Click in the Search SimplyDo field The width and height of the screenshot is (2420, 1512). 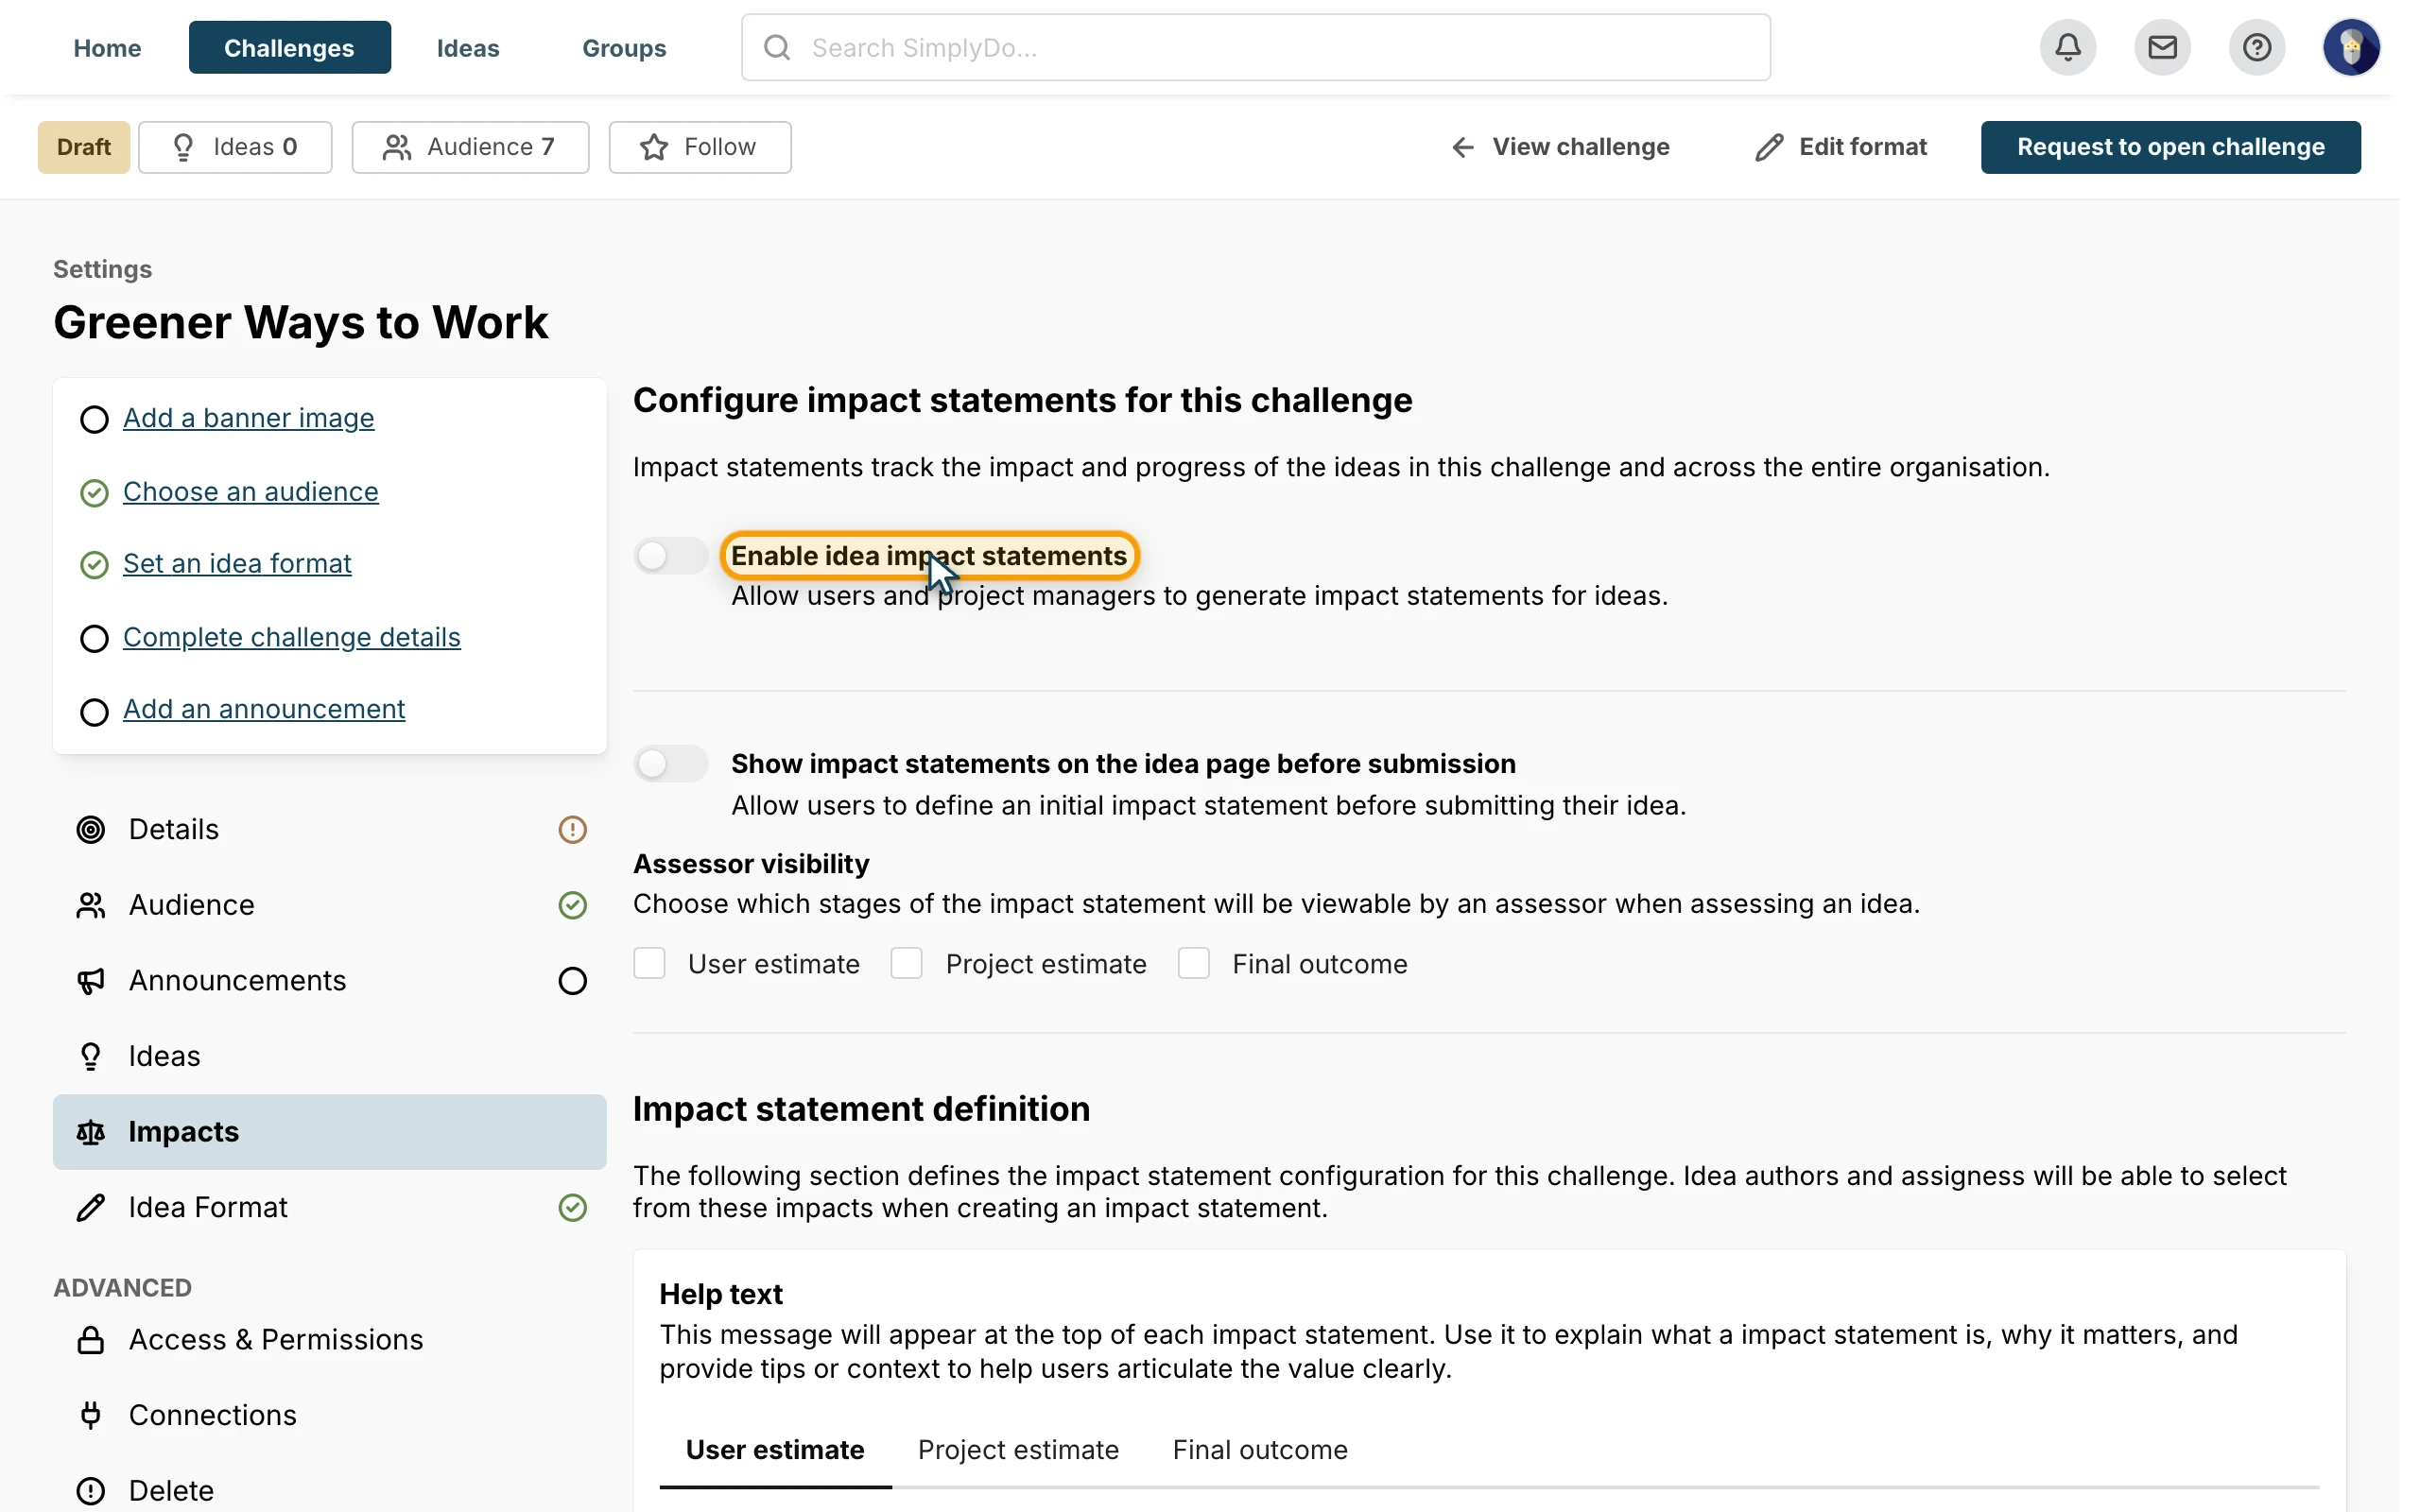(1255, 47)
